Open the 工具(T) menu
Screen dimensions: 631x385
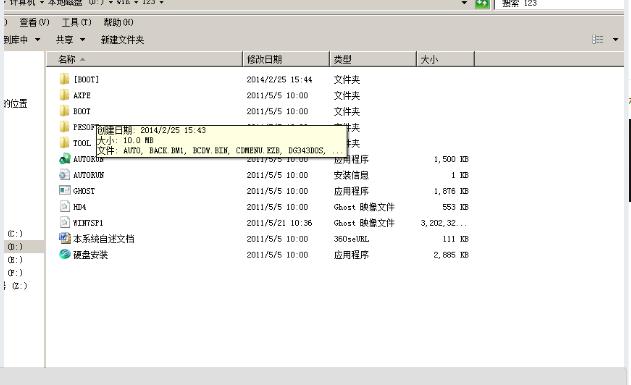point(76,22)
